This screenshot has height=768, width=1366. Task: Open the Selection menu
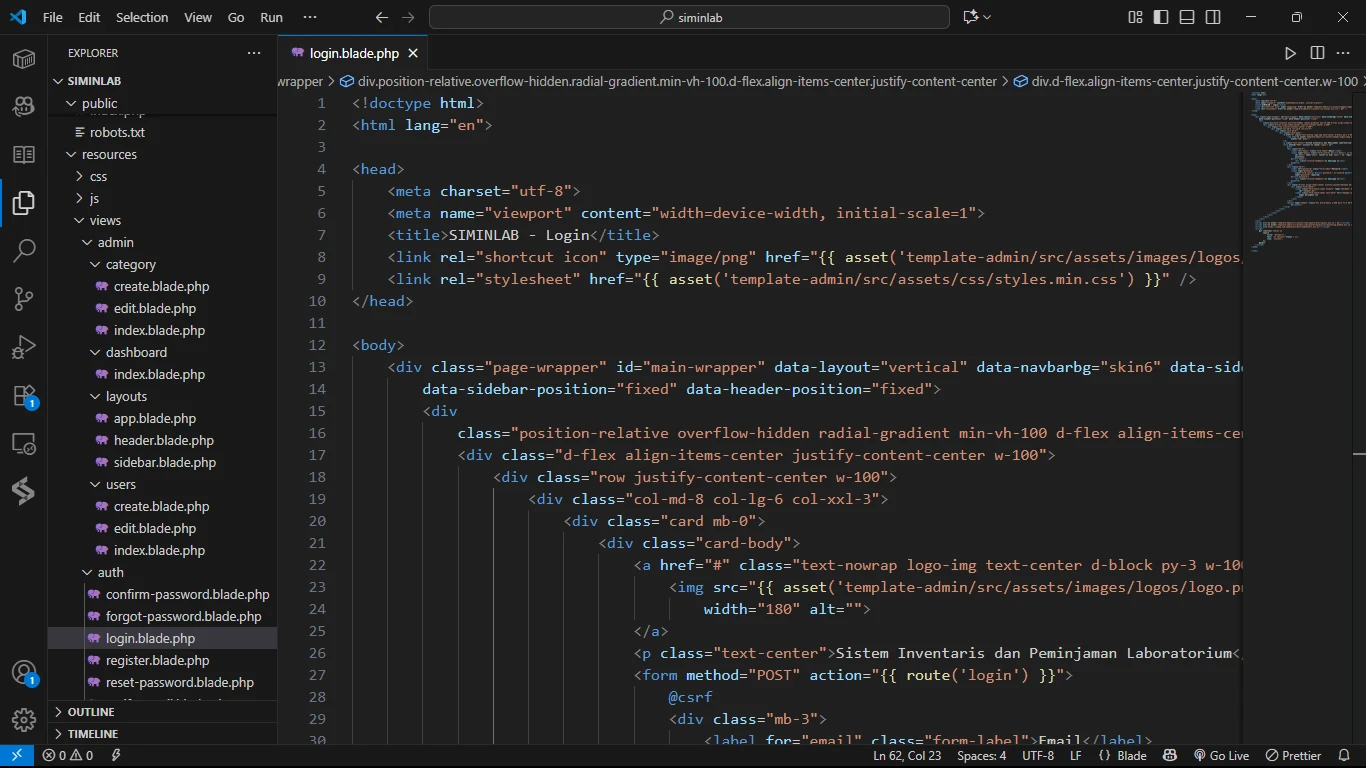tap(142, 17)
